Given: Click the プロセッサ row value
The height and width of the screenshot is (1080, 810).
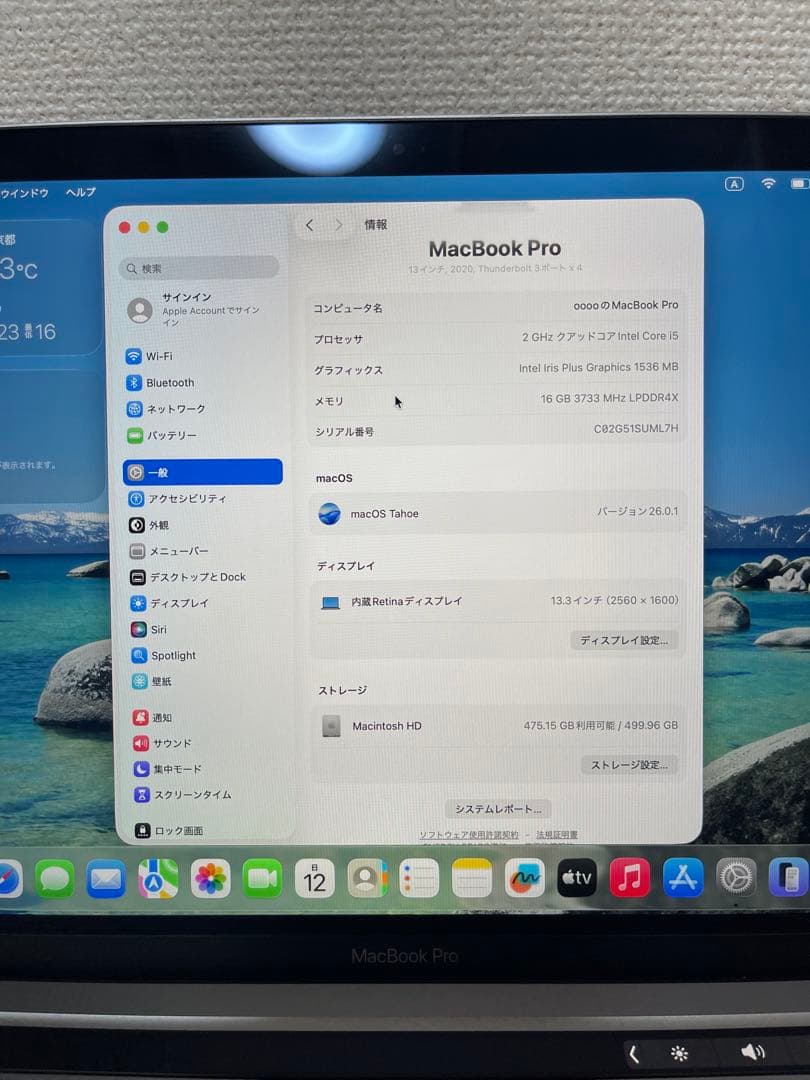Looking at the screenshot, I should [600, 336].
